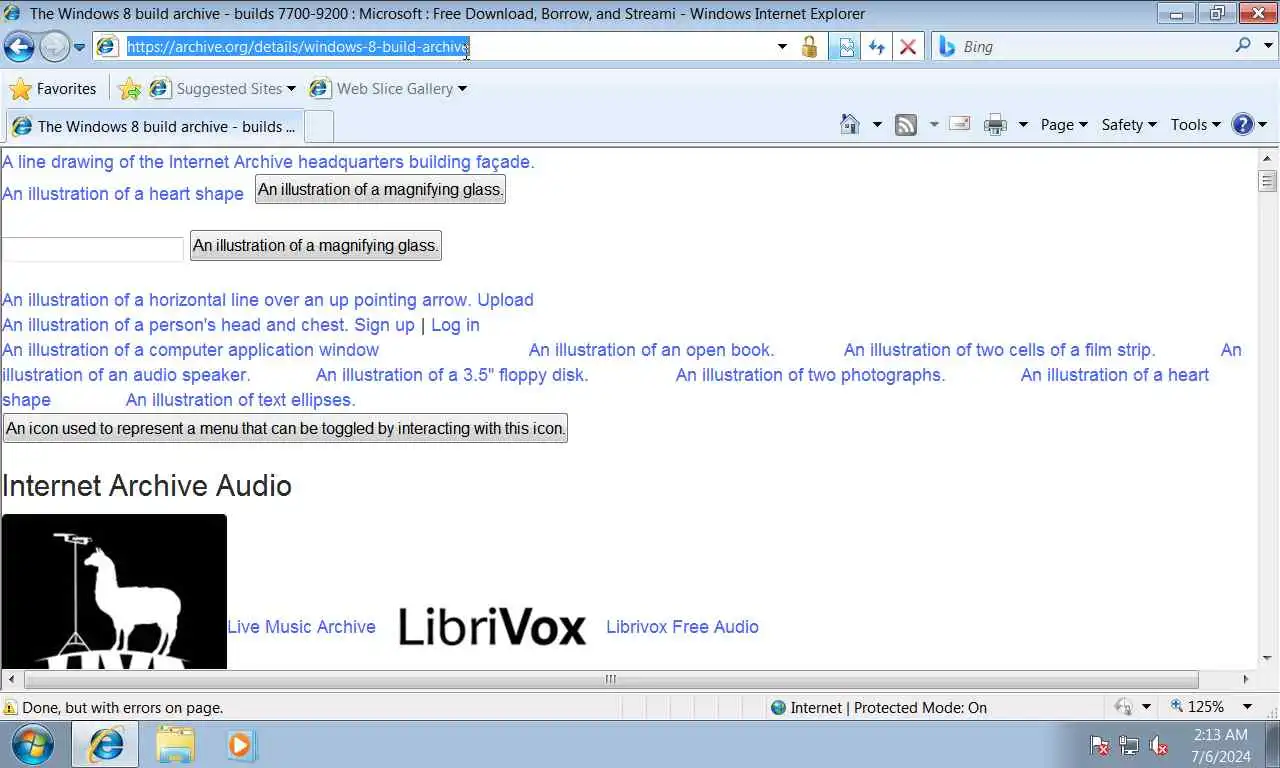
Task: Click the Help question mark icon
Action: 1243,125
